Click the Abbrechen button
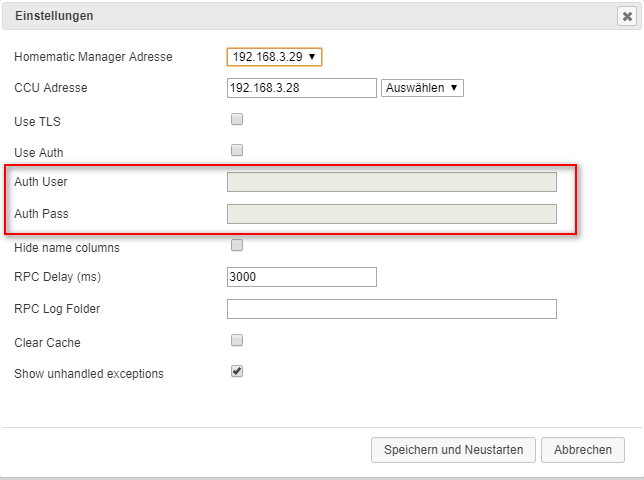644x480 pixels. coord(582,450)
